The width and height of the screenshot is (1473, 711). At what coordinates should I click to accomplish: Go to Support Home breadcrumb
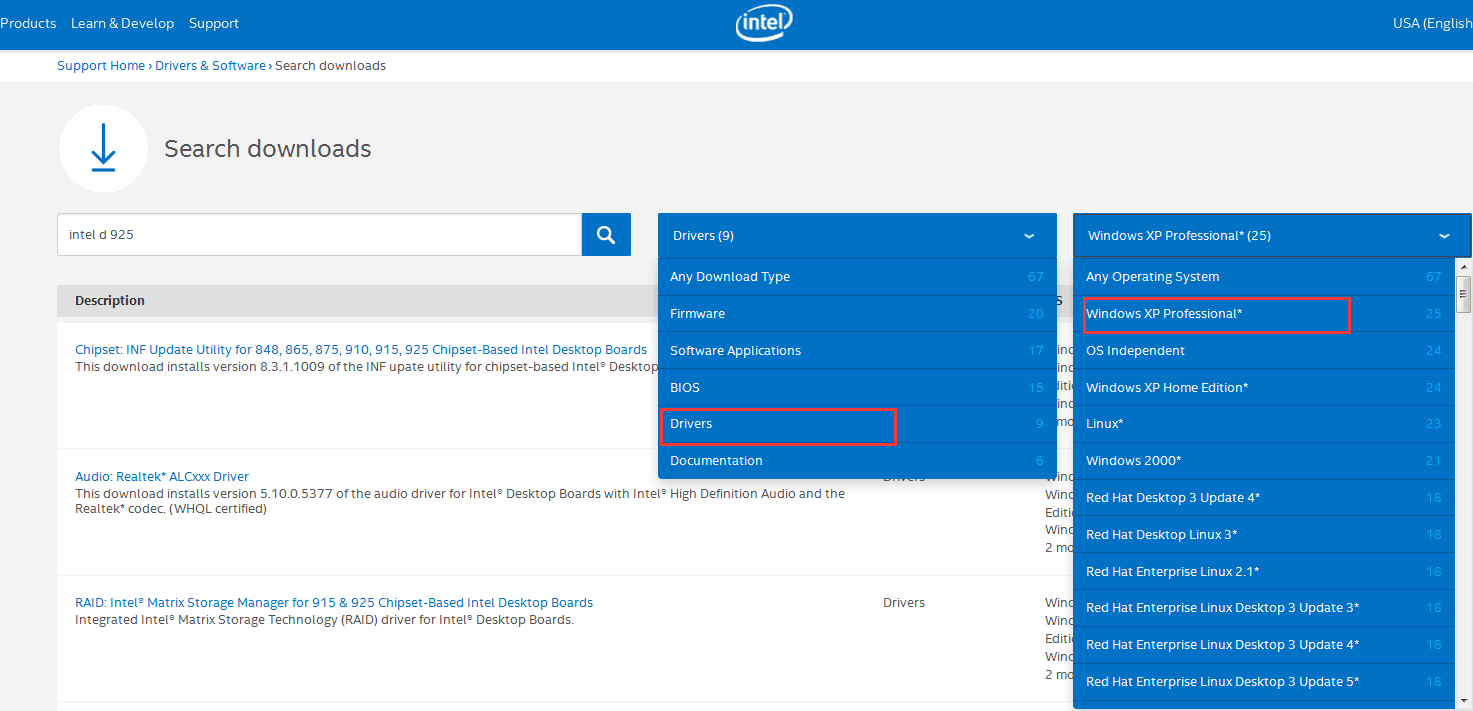[x=101, y=66]
